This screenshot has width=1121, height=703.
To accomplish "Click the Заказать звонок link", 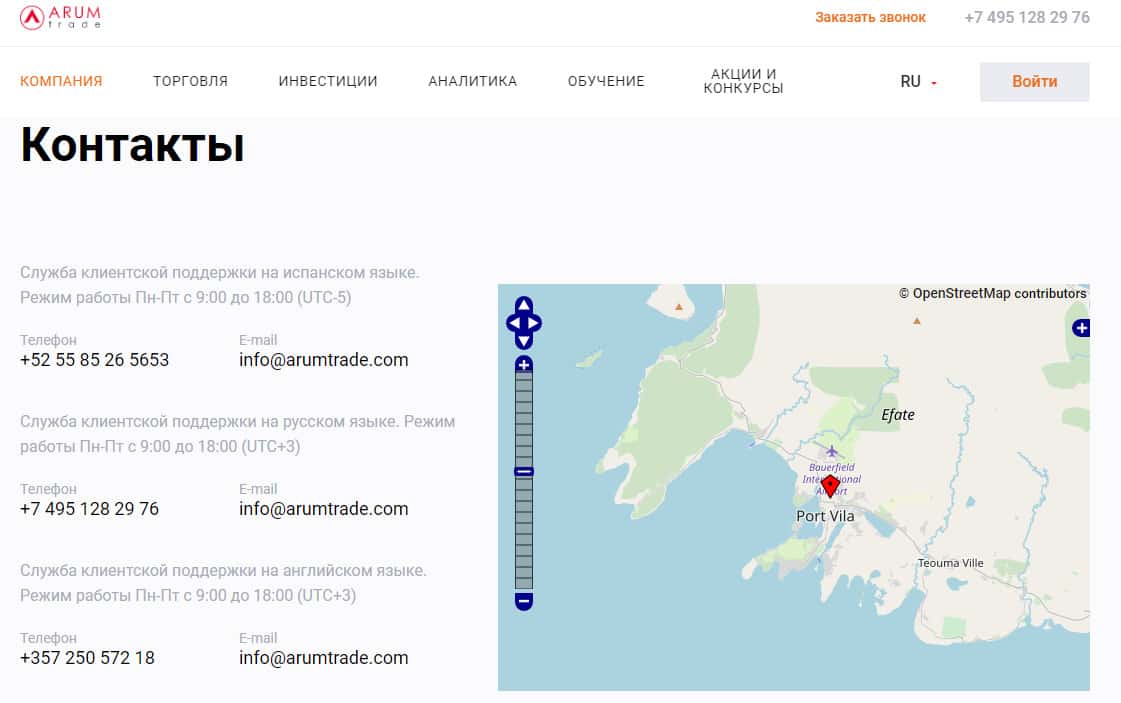I will point(870,17).
